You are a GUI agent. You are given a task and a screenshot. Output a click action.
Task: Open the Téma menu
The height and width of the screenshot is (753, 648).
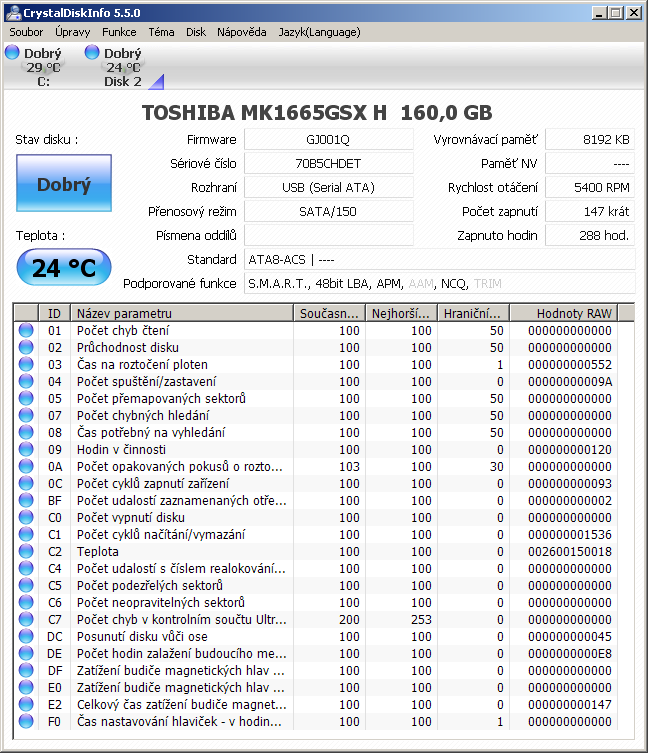coord(161,32)
